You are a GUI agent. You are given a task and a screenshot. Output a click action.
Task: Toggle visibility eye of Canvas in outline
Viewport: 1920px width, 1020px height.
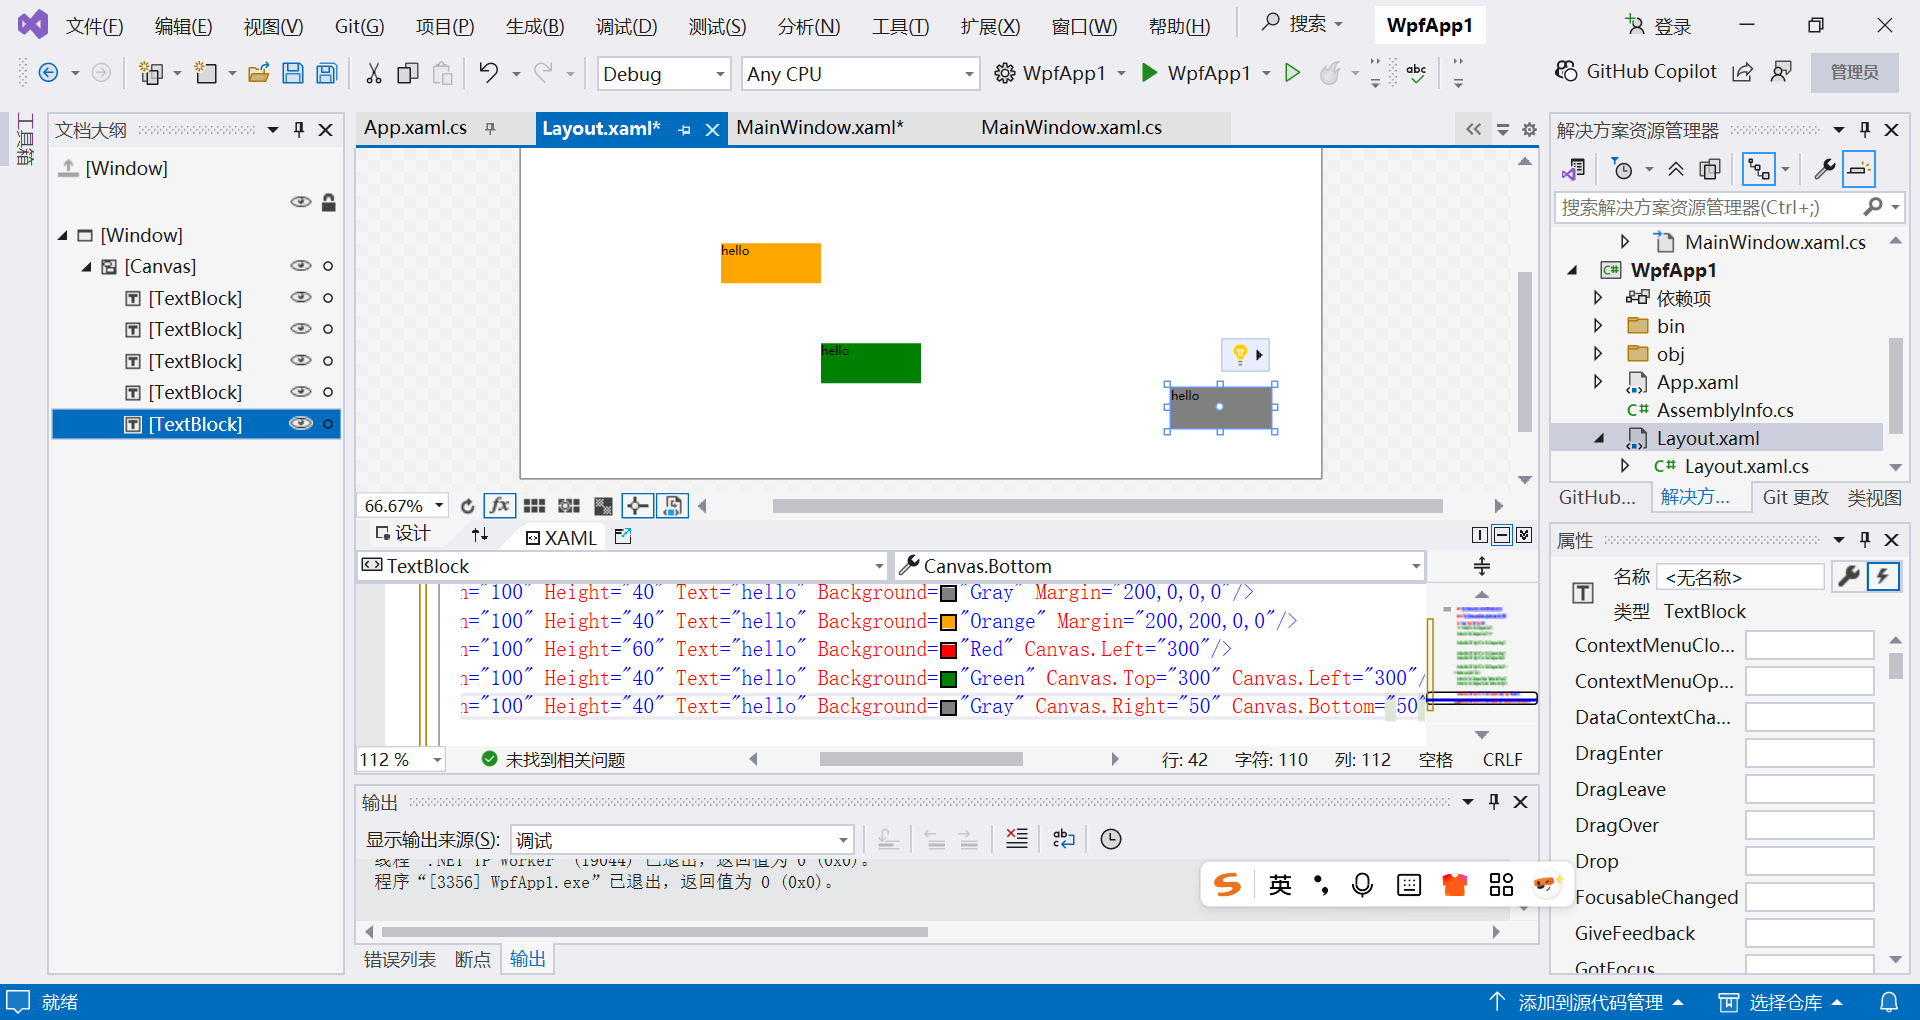pos(301,266)
